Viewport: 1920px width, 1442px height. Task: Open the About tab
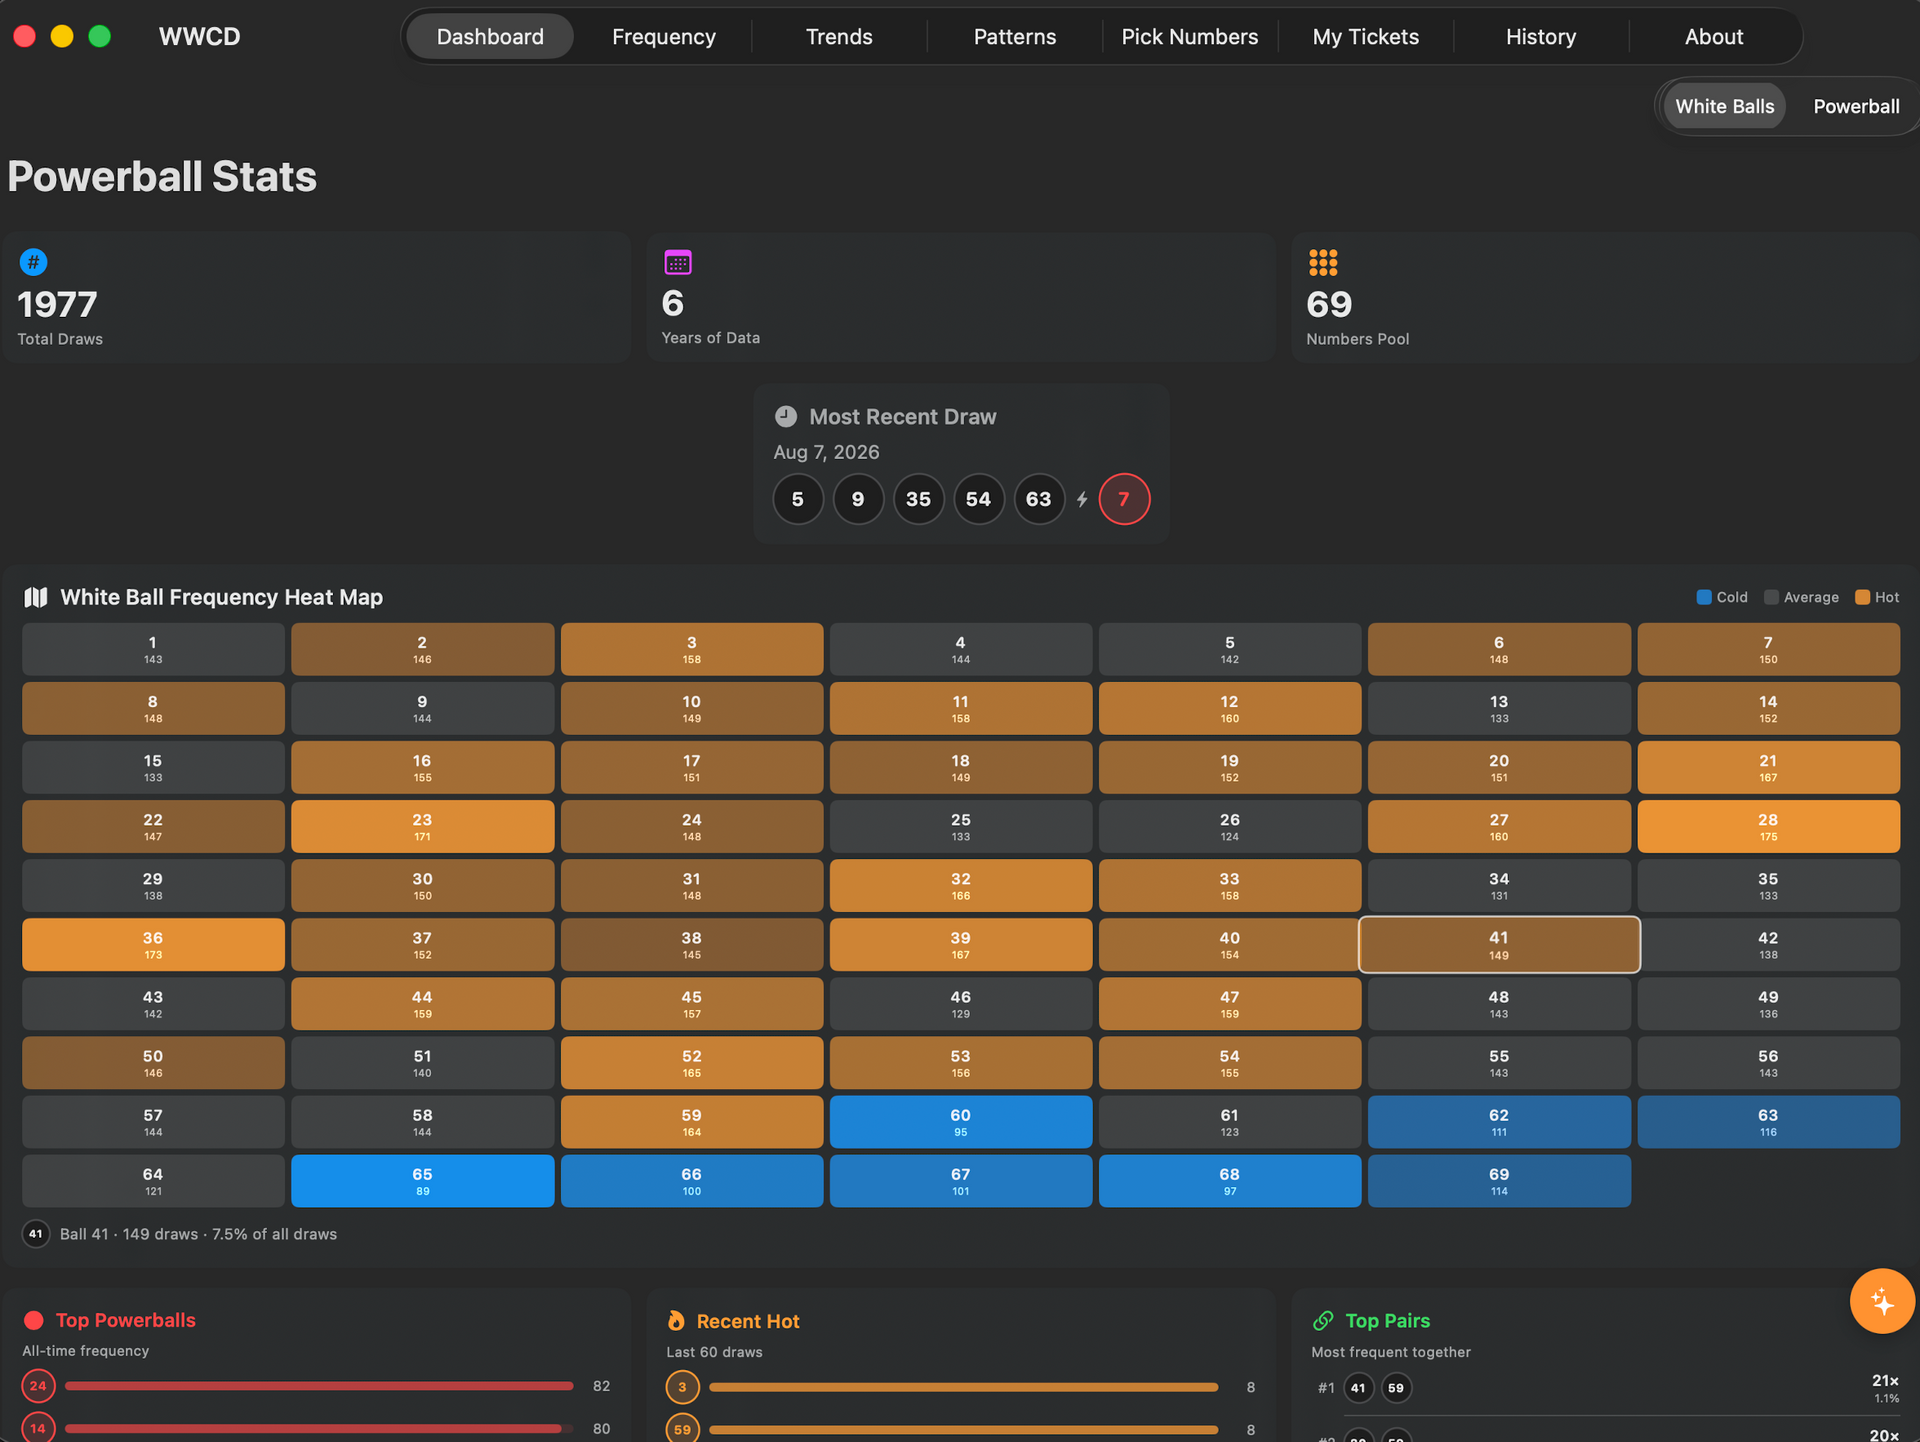click(1714, 37)
